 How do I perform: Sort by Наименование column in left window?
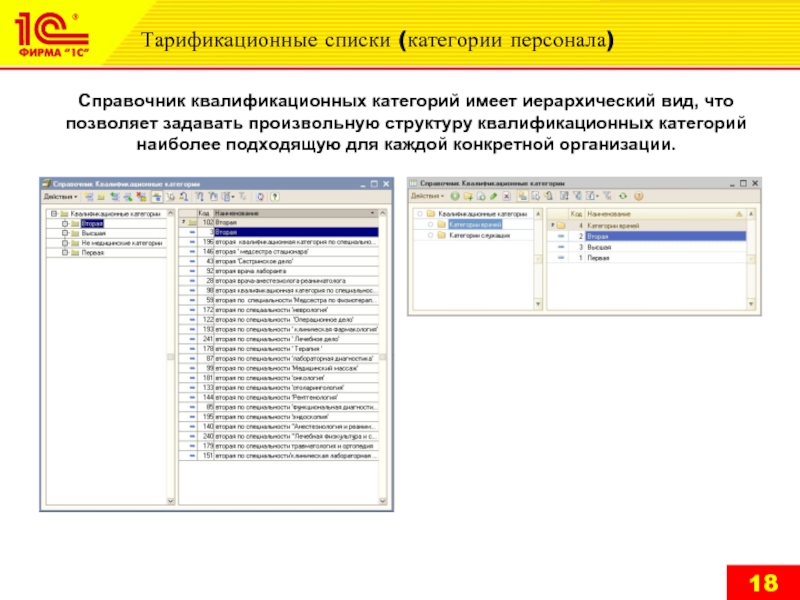point(295,213)
